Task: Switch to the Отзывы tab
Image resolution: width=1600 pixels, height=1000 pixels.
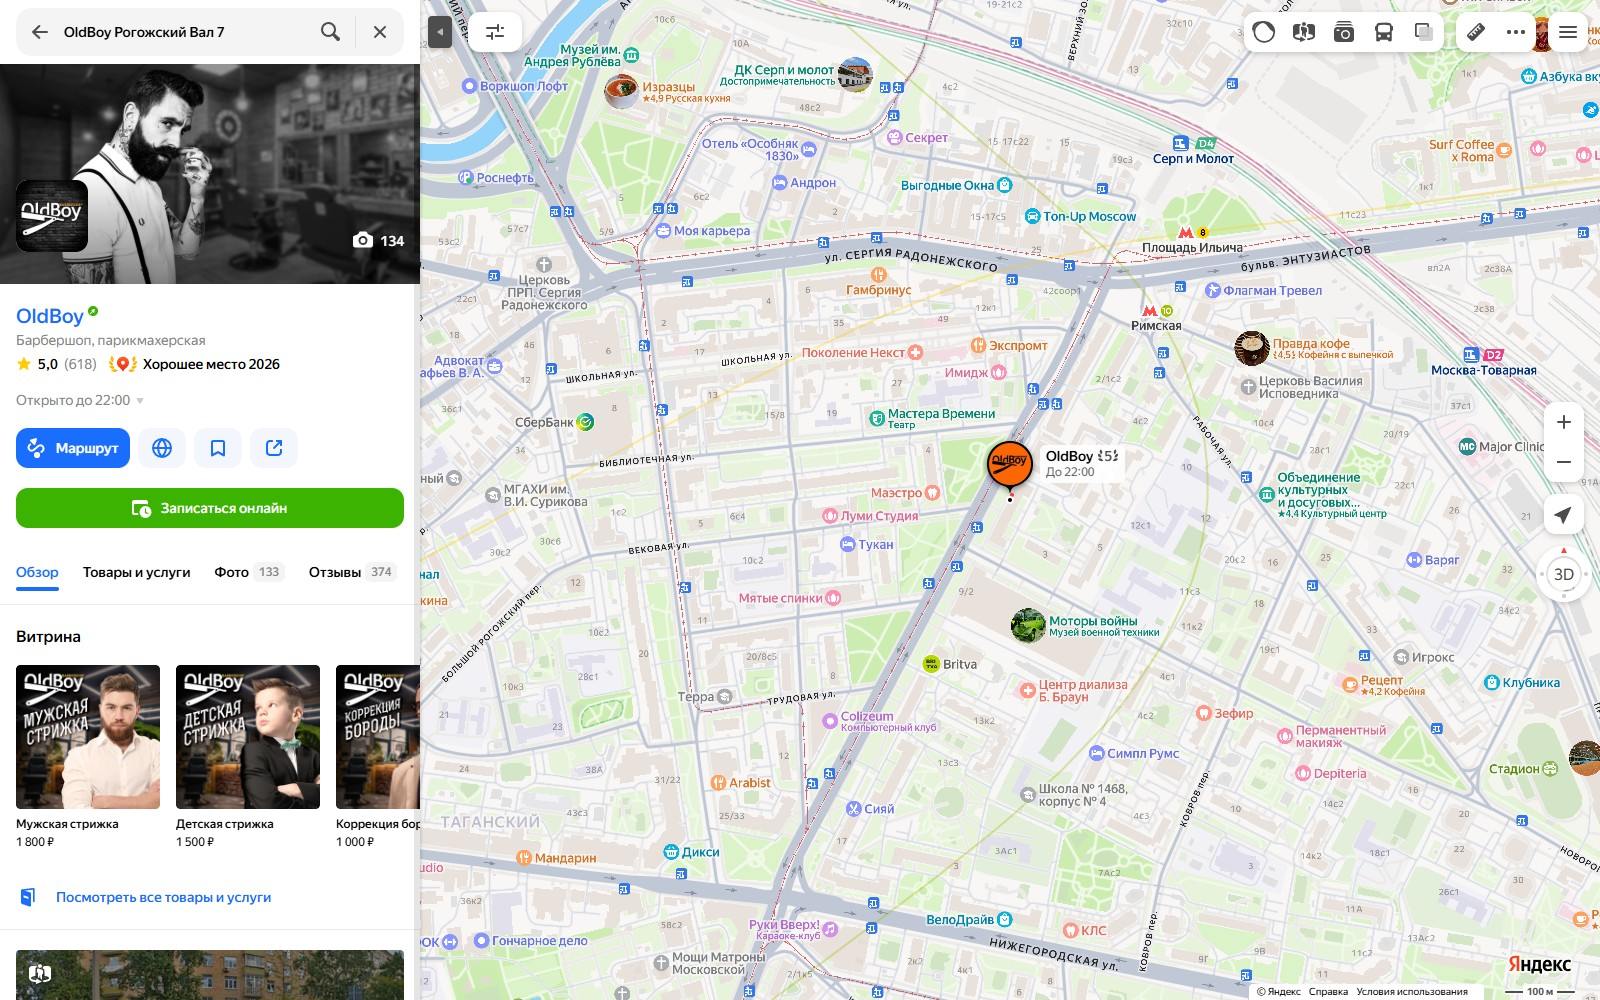Action: (352, 572)
